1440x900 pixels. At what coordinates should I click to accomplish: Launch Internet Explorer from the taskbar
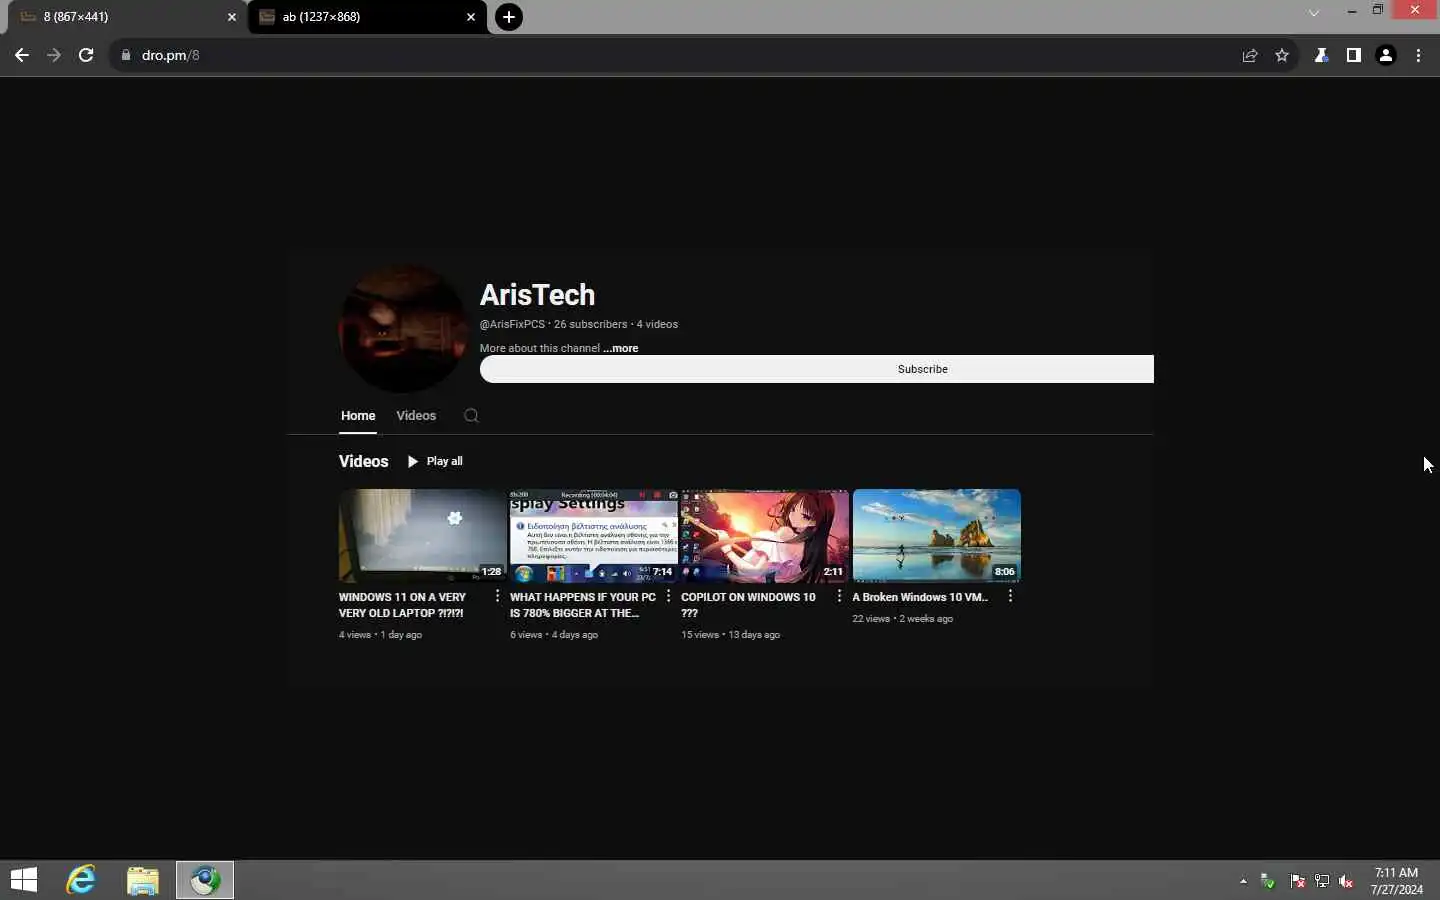(x=81, y=880)
